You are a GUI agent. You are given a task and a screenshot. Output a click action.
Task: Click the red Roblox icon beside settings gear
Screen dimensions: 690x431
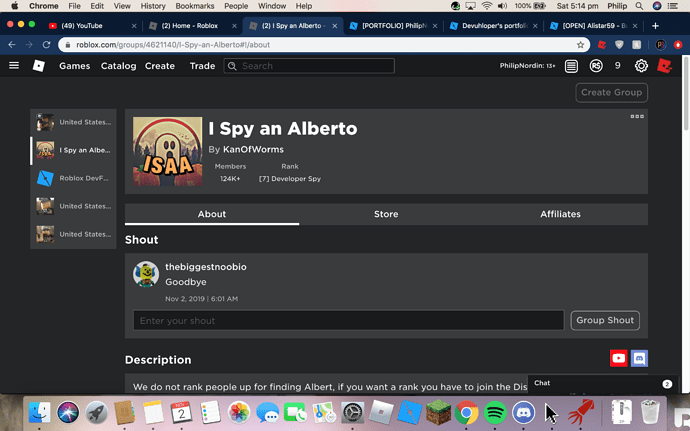click(x=664, y=66)
